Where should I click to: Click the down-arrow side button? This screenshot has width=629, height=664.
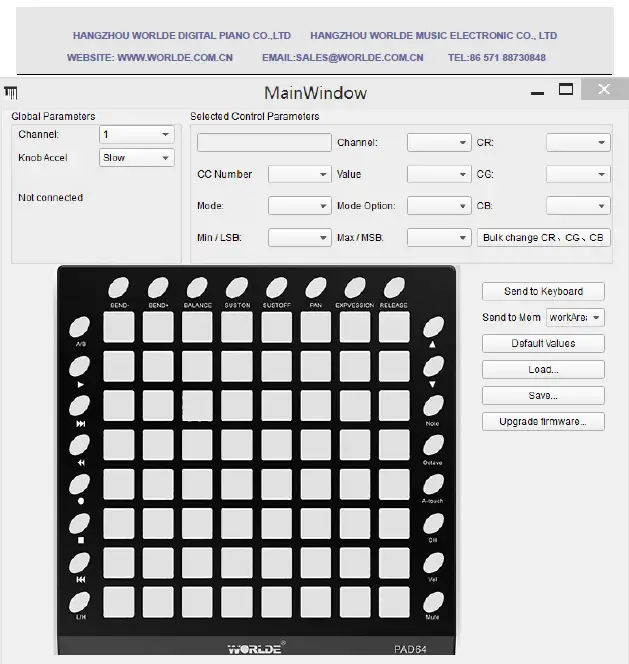pyautogui.click(x=433, y=366)
